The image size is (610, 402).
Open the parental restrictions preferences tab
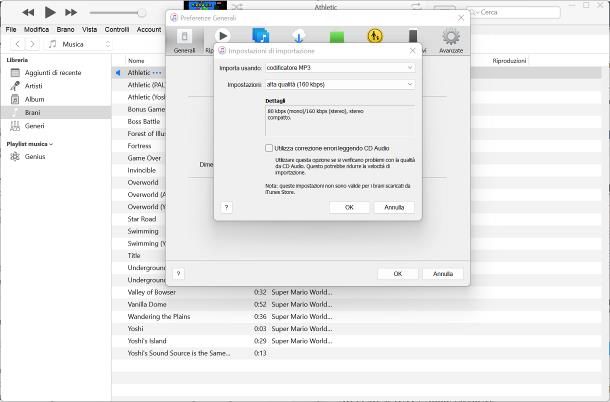point(375,36)
